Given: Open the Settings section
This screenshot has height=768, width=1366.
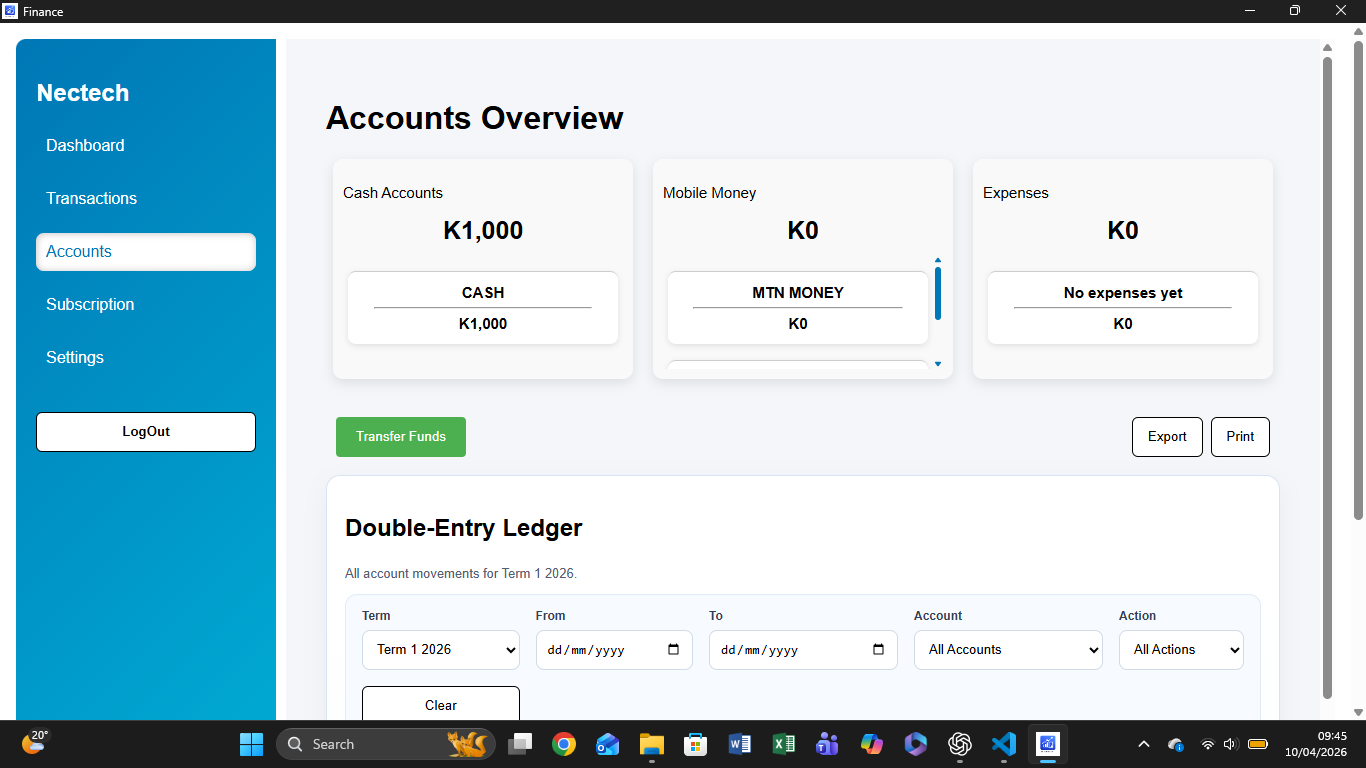Looking at the screenshot, I should 75,357.
